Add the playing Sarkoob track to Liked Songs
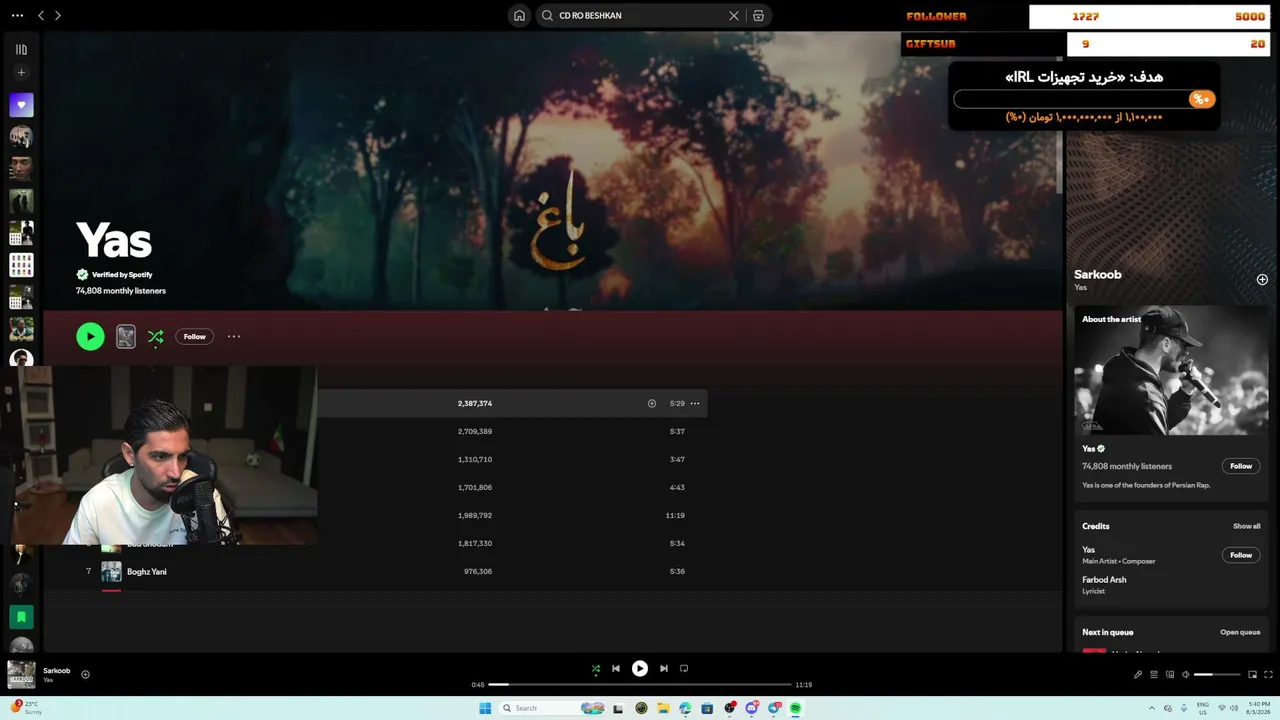This screenshot has height=720, width=1280. click(85, 675)
